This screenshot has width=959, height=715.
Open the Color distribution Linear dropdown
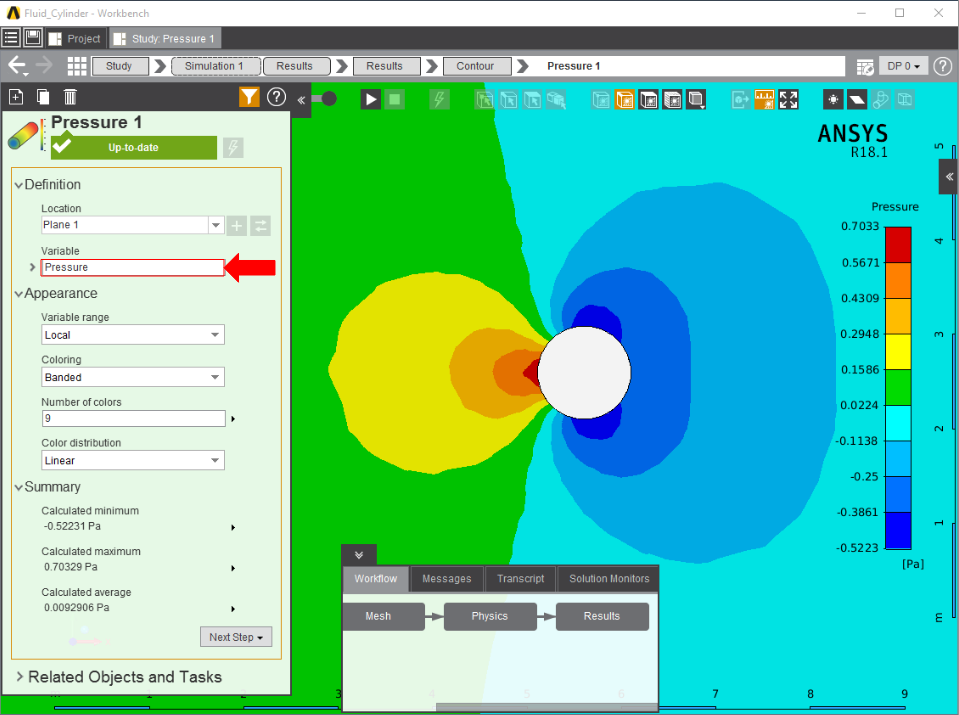(x=215, y=460)
